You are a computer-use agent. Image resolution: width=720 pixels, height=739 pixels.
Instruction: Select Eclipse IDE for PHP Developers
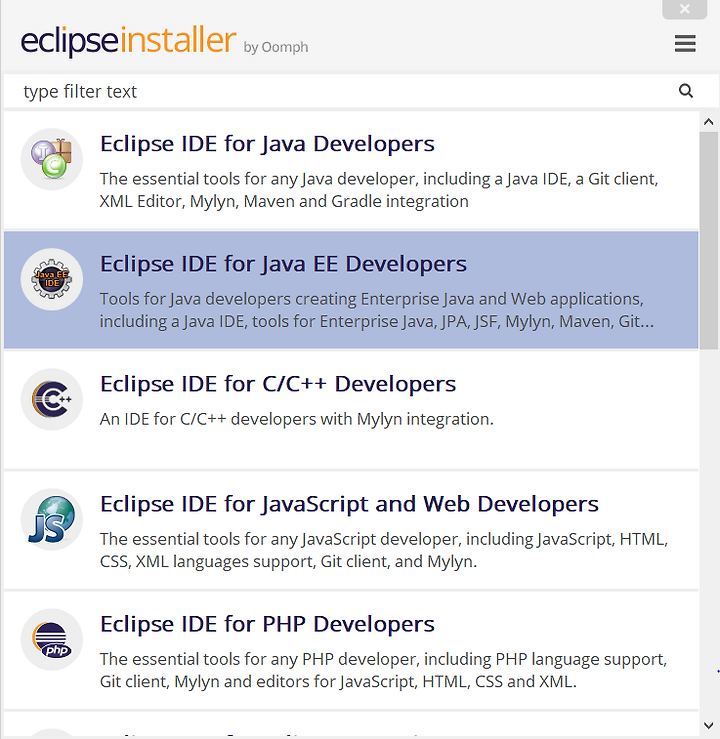coord(351,650)
